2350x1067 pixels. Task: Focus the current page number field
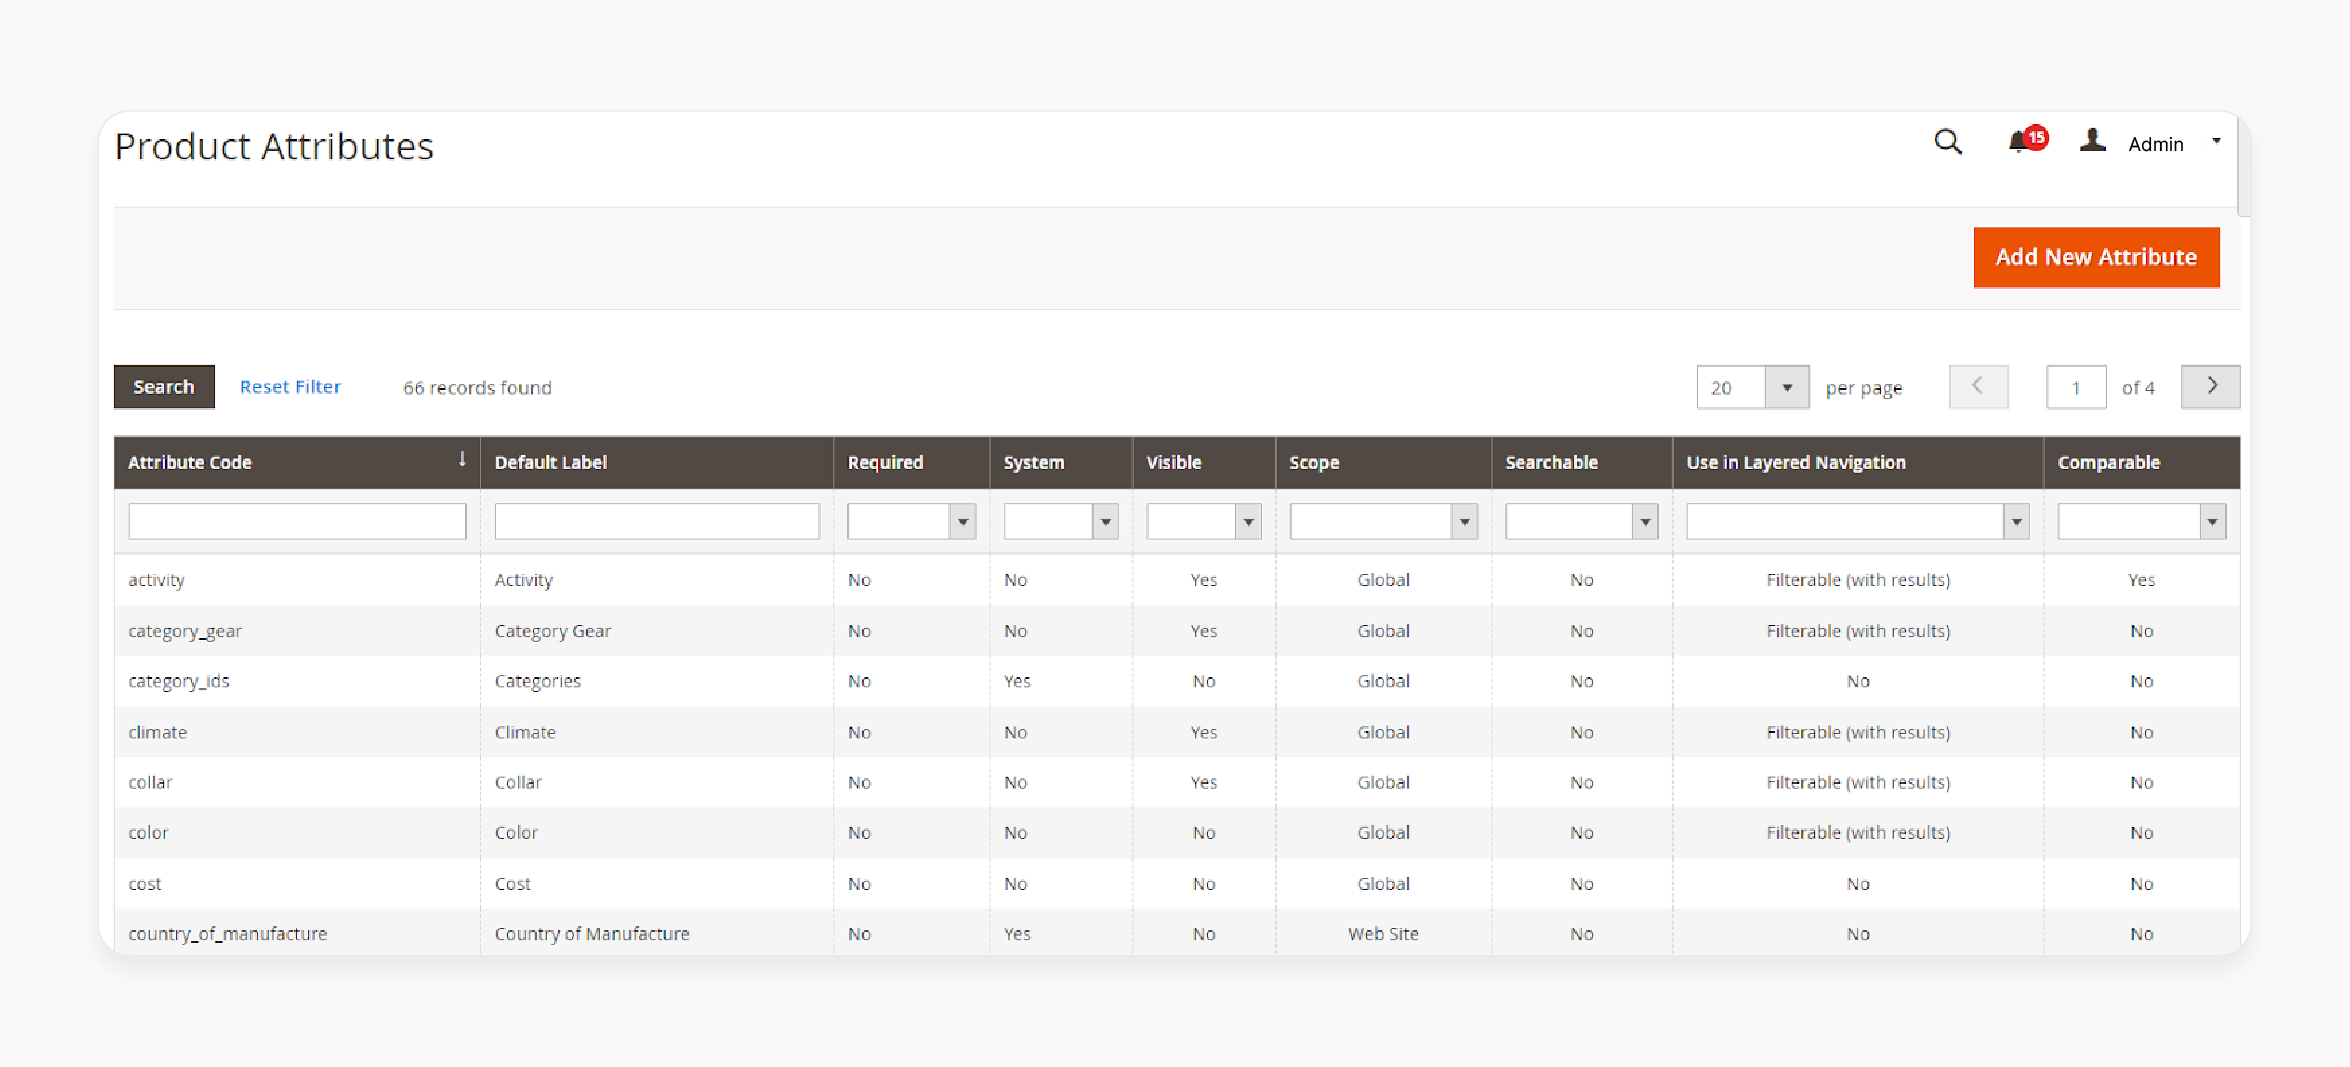pos(2076,387)
